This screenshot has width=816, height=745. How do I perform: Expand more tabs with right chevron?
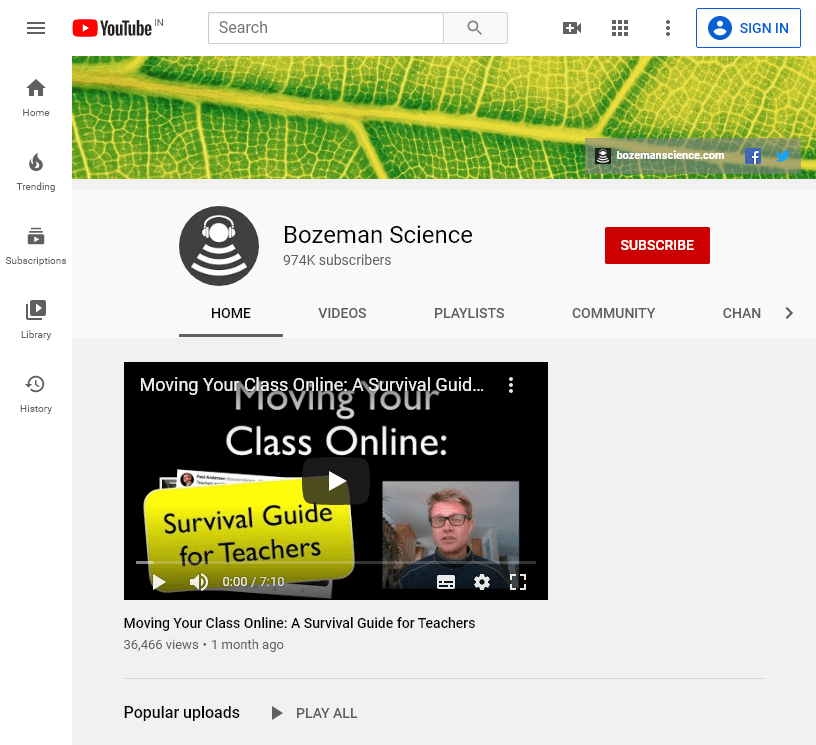[x=789, y=313]
